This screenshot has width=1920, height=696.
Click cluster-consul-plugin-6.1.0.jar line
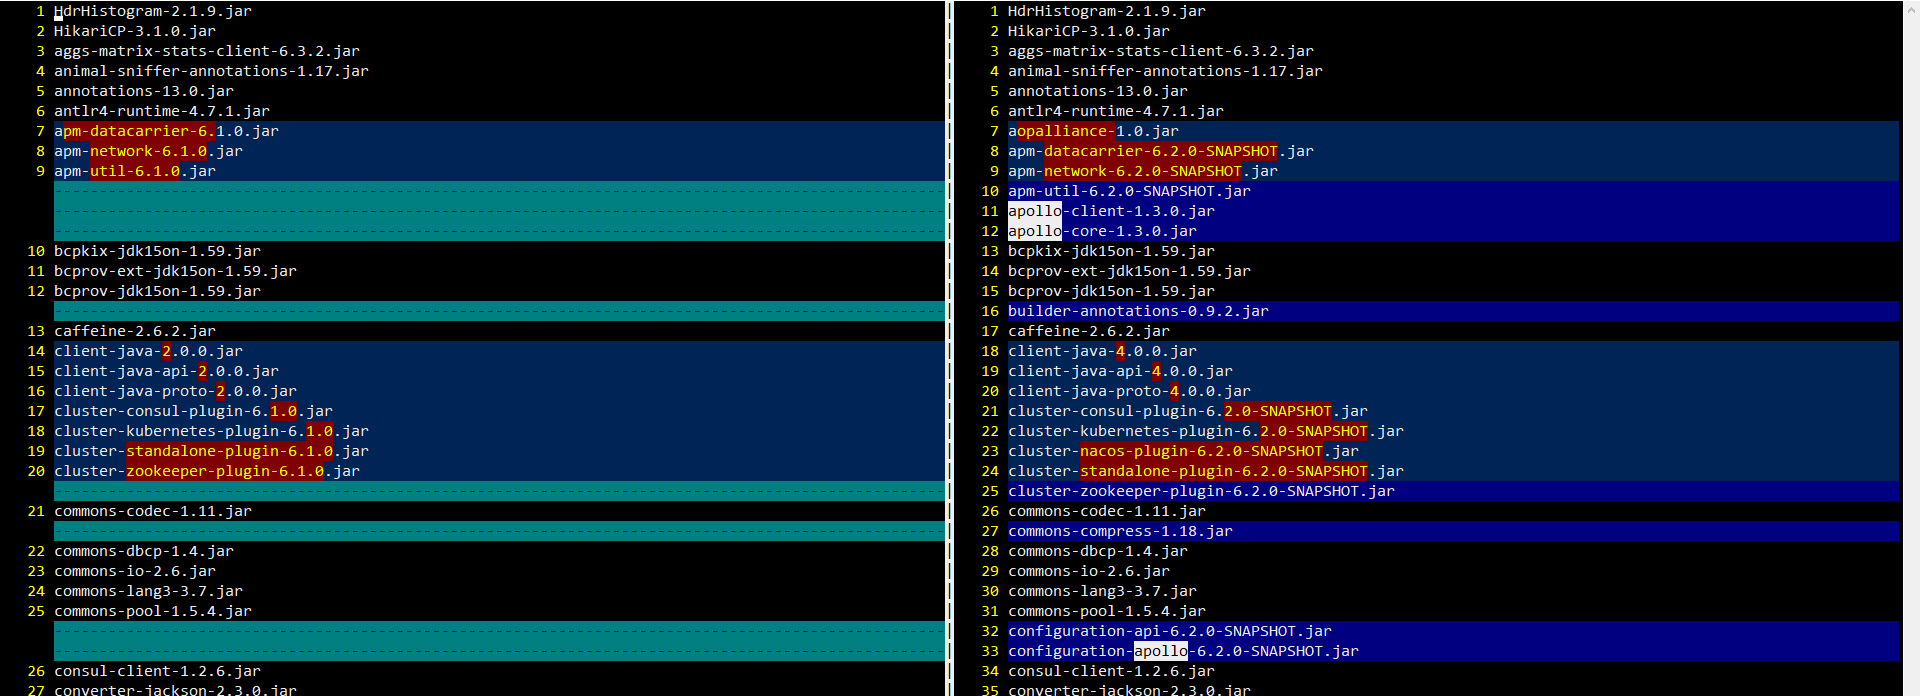(x=193, y=411)
